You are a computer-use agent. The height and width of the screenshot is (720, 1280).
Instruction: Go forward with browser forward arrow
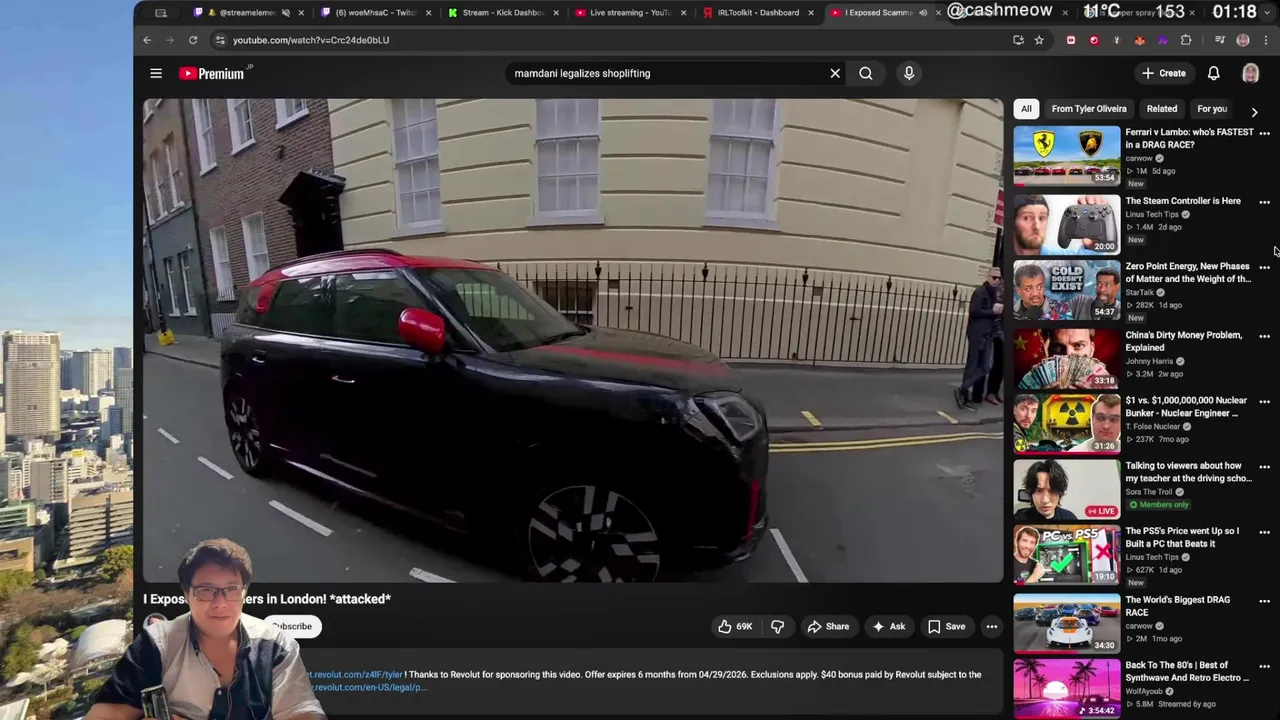(170, 40)
